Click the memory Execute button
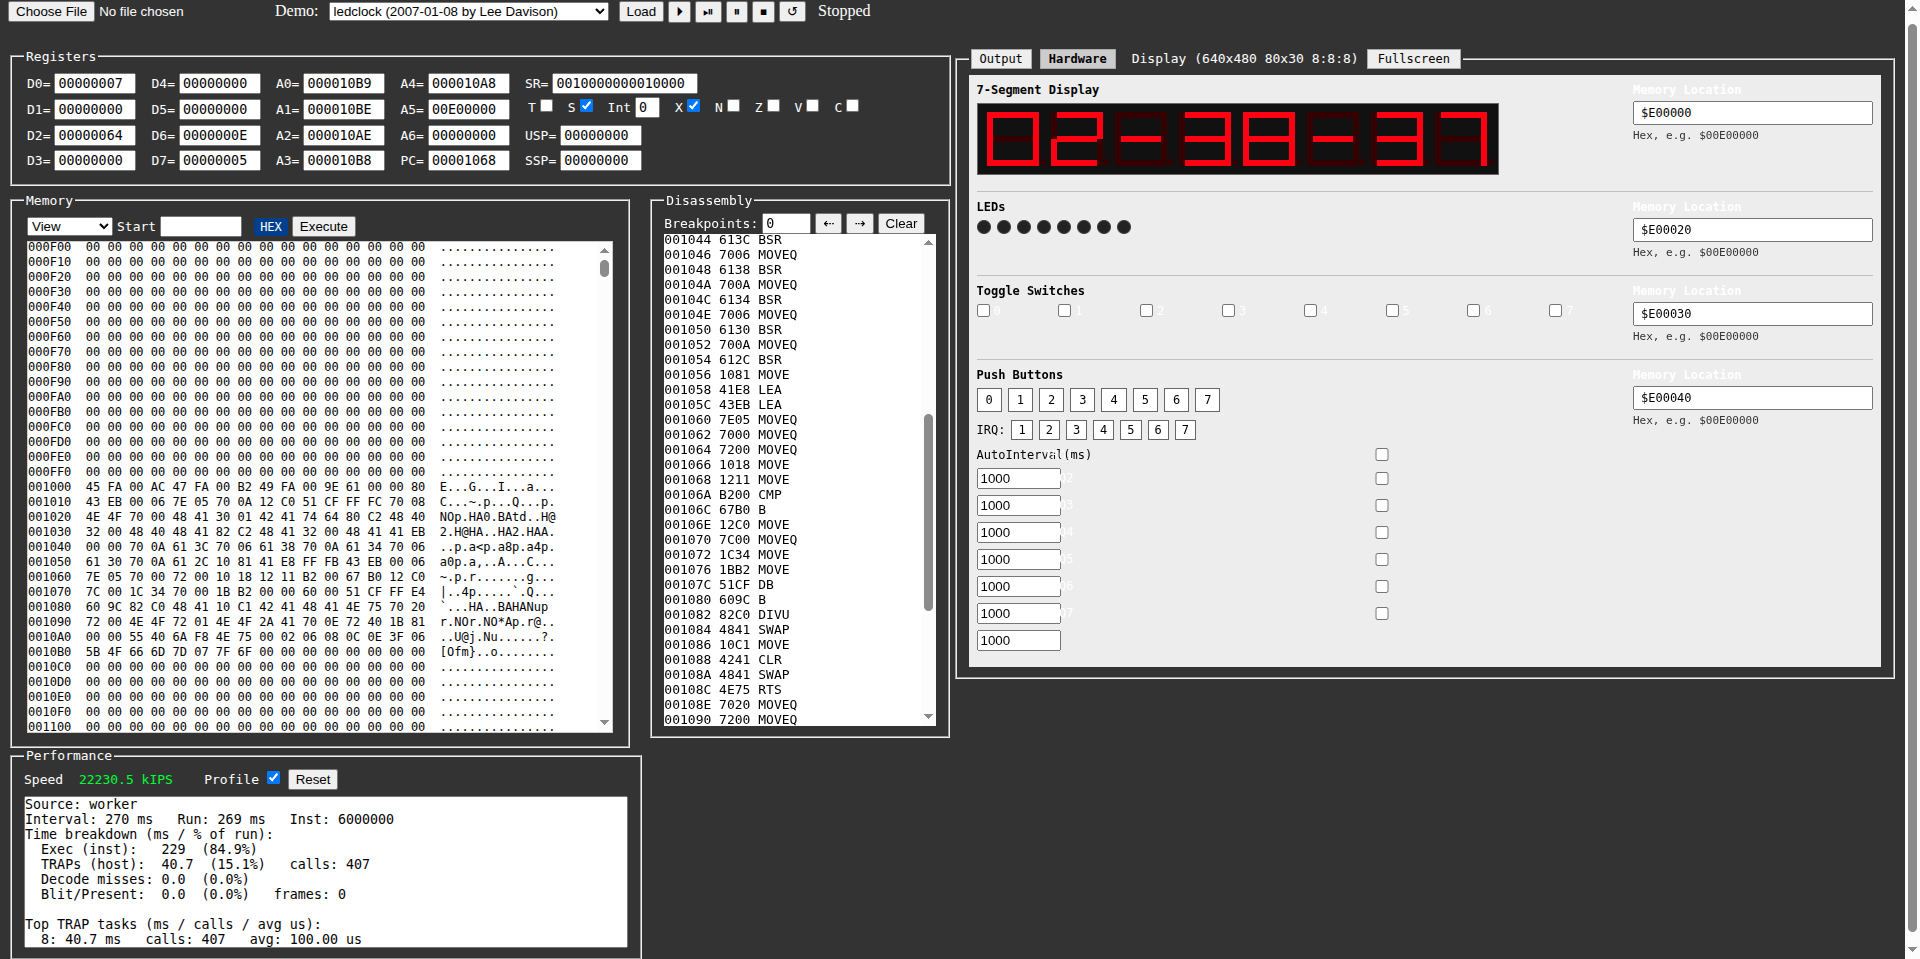This screenshot has width=1920, height=959. tap(324, 227)
